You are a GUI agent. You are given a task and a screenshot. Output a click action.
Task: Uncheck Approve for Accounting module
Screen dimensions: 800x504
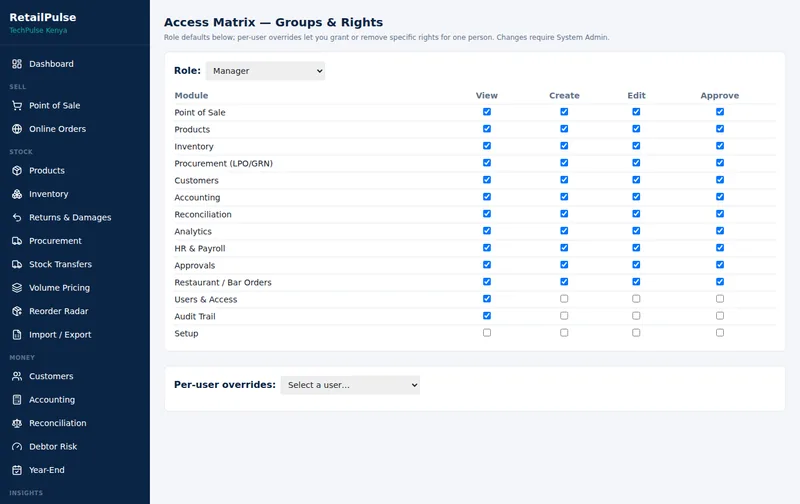[720, 196]
